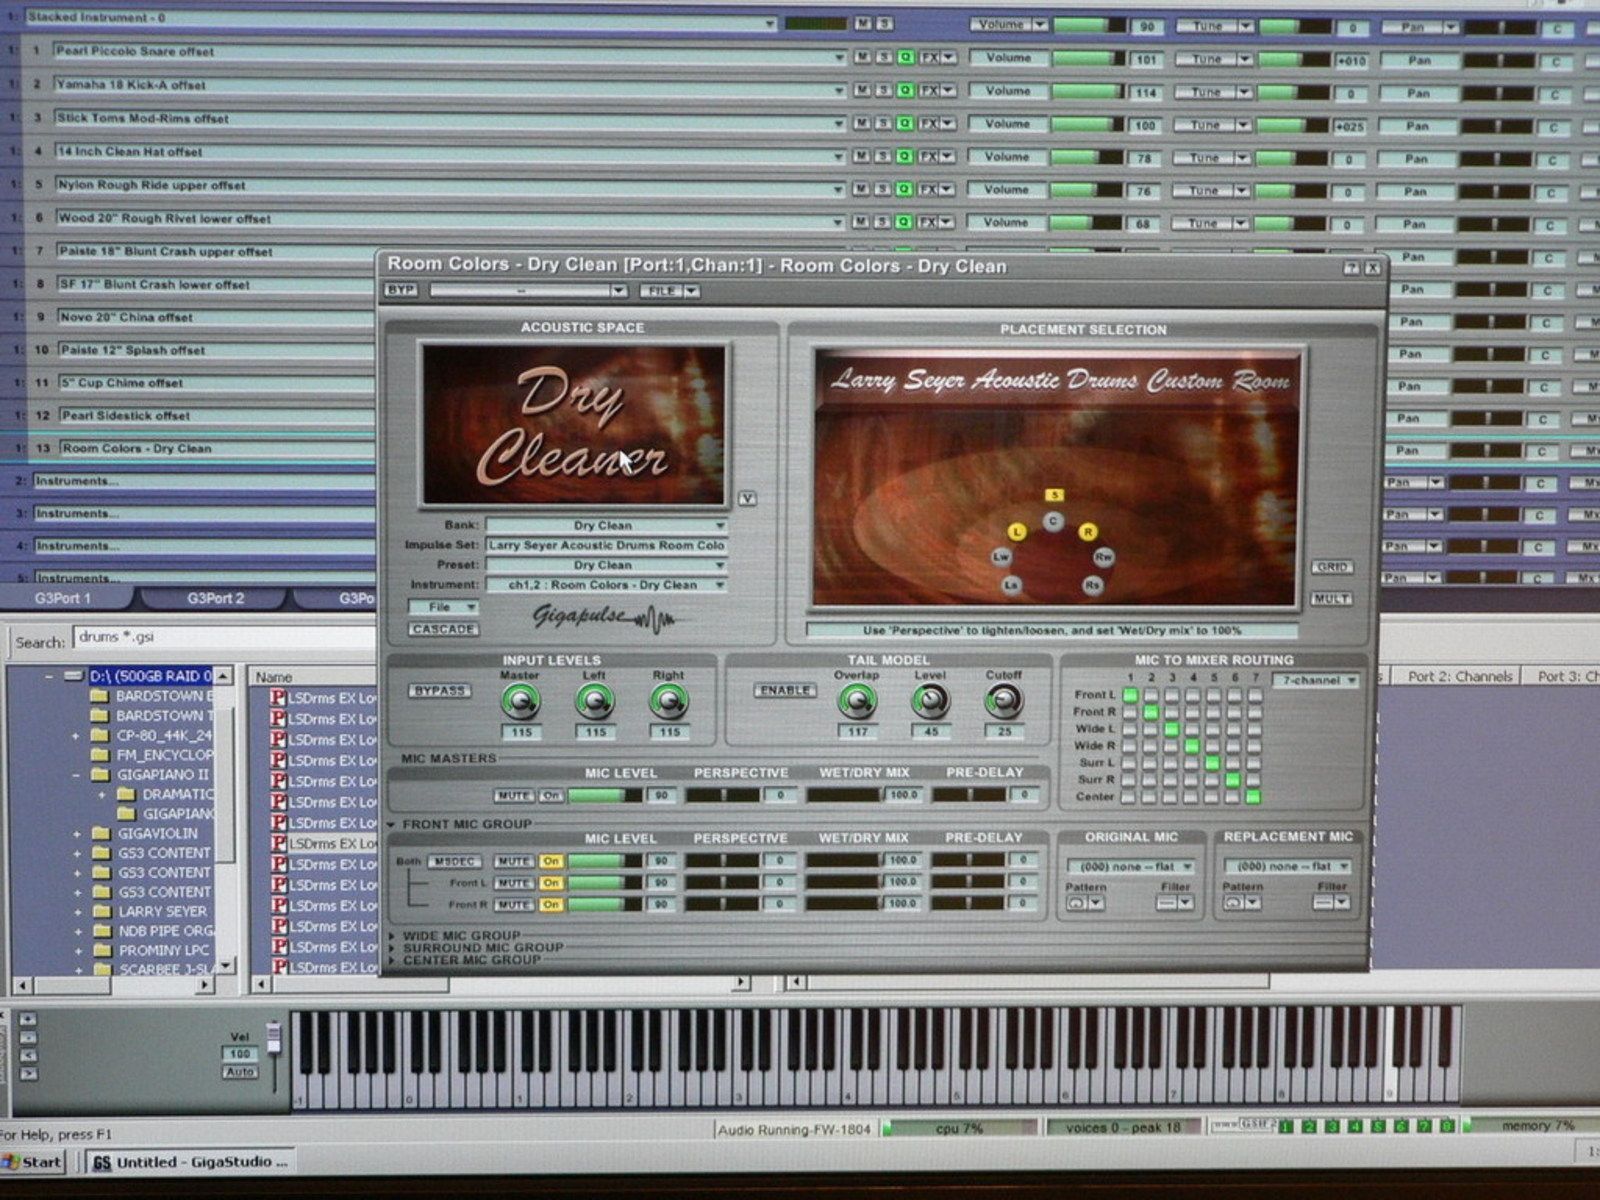Open the Port 2: Channels tab

click(x=1460, y=677)
